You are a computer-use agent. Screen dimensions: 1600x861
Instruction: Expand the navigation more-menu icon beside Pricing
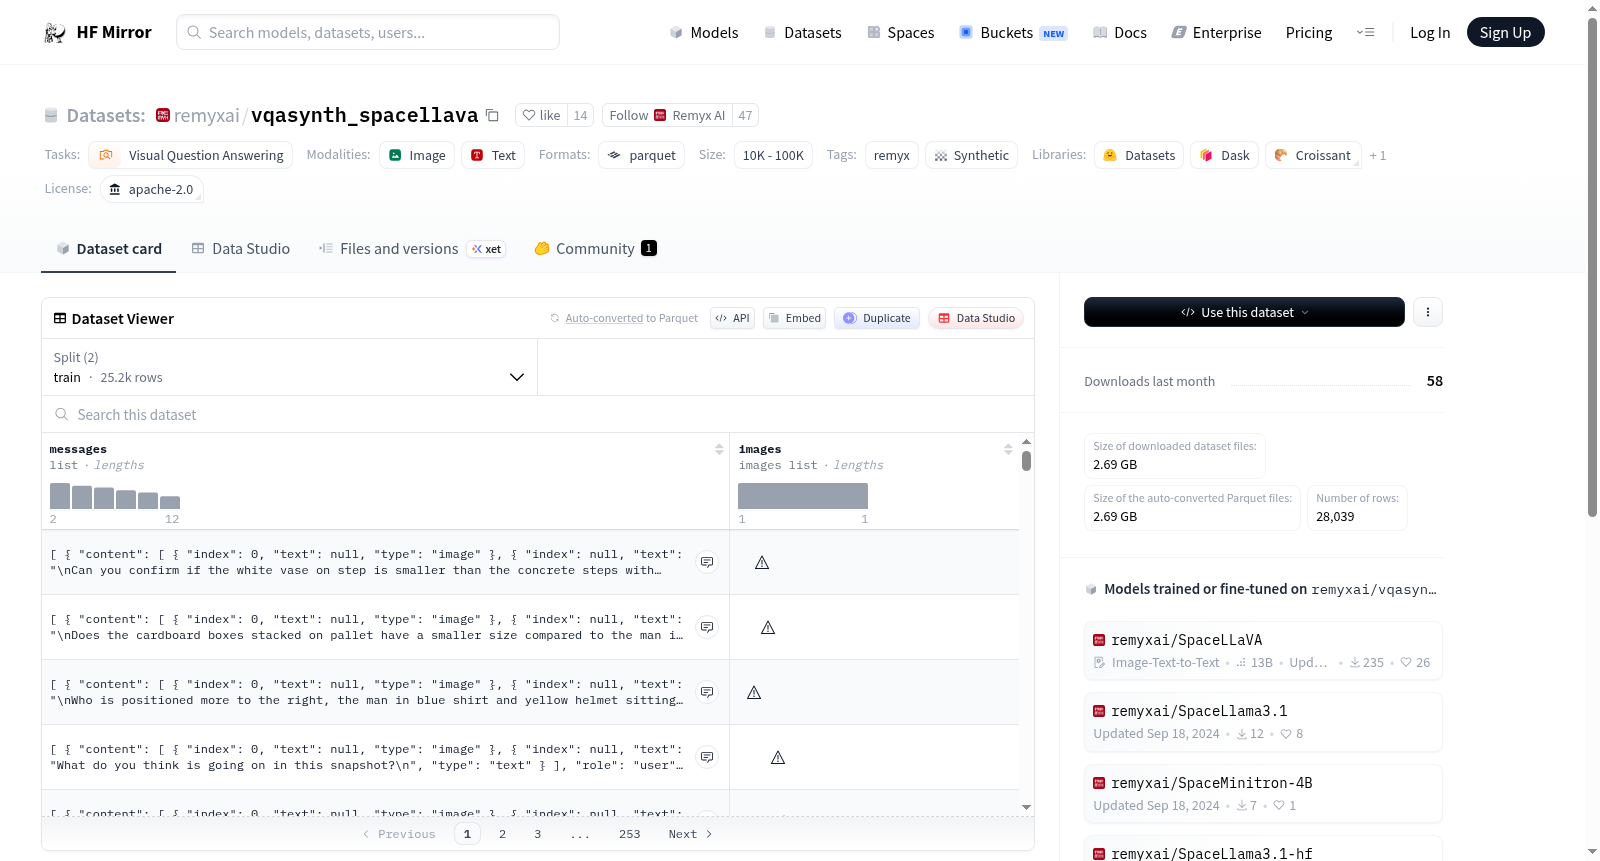tap(1365, 33)
